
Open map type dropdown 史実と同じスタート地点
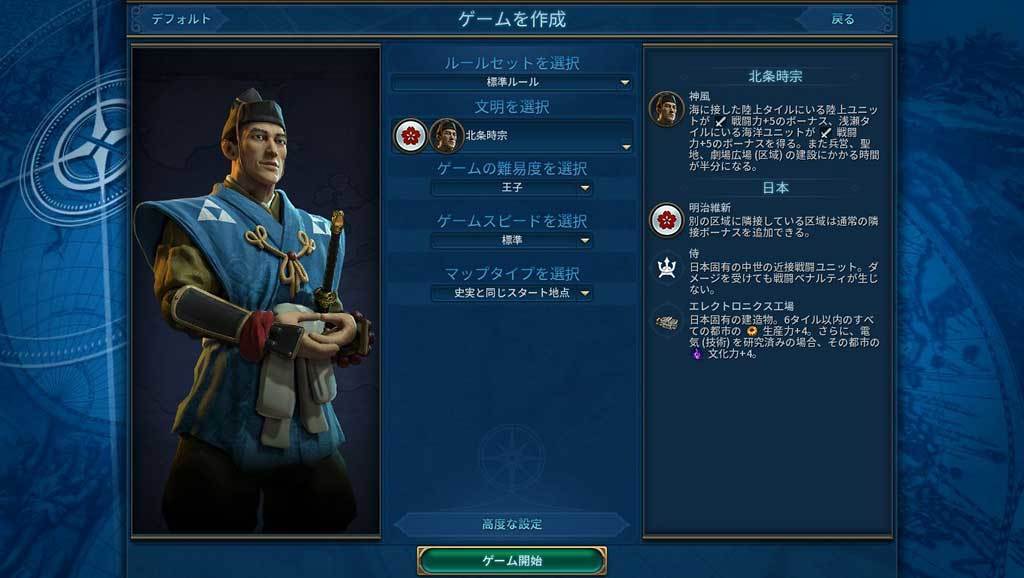pyautogui.click(x=512, y=293)
